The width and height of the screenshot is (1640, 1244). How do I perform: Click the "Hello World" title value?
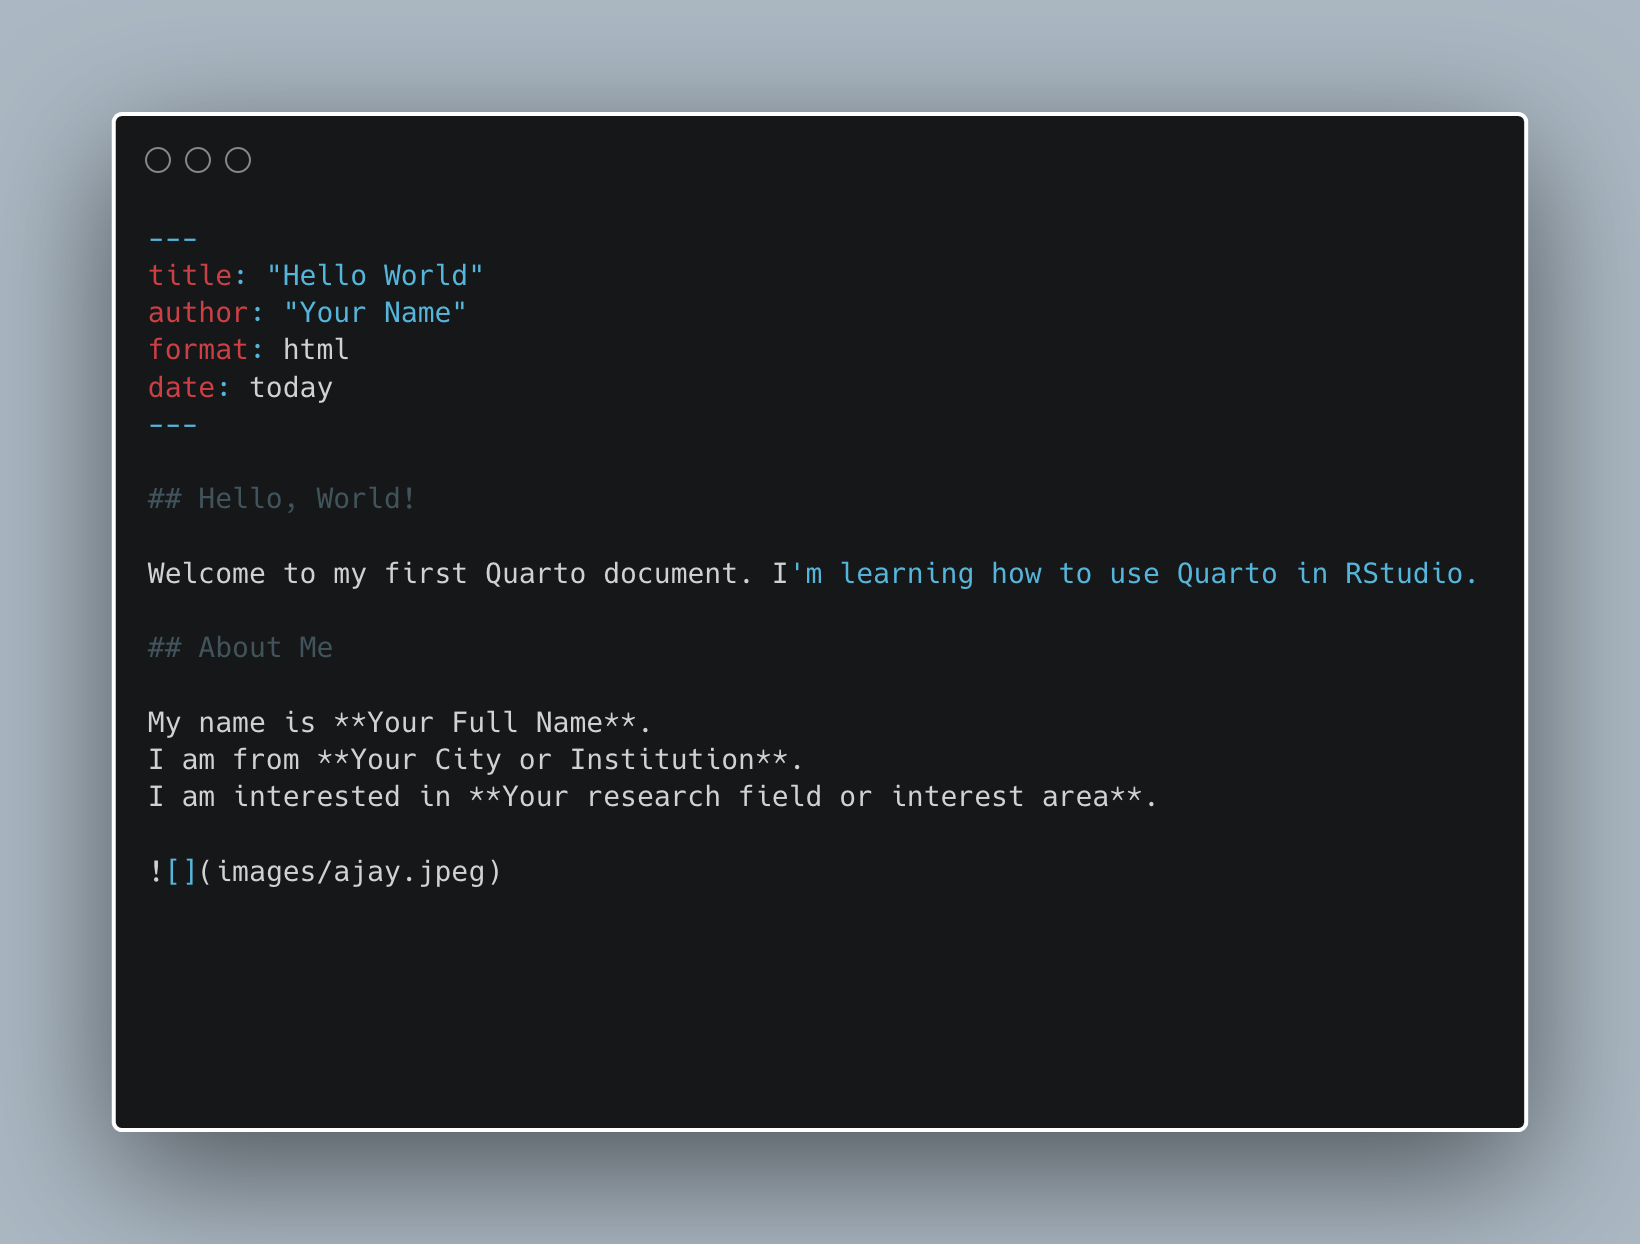click(x=375, y=276)
